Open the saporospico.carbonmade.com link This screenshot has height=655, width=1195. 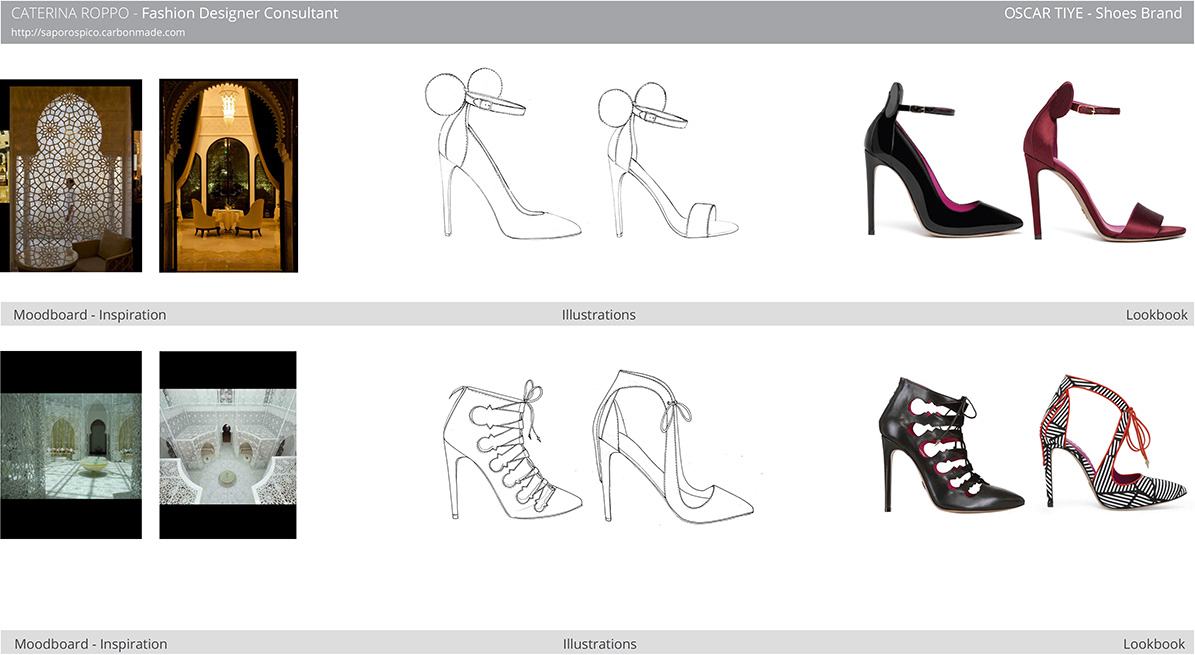[x=98, y=33]
